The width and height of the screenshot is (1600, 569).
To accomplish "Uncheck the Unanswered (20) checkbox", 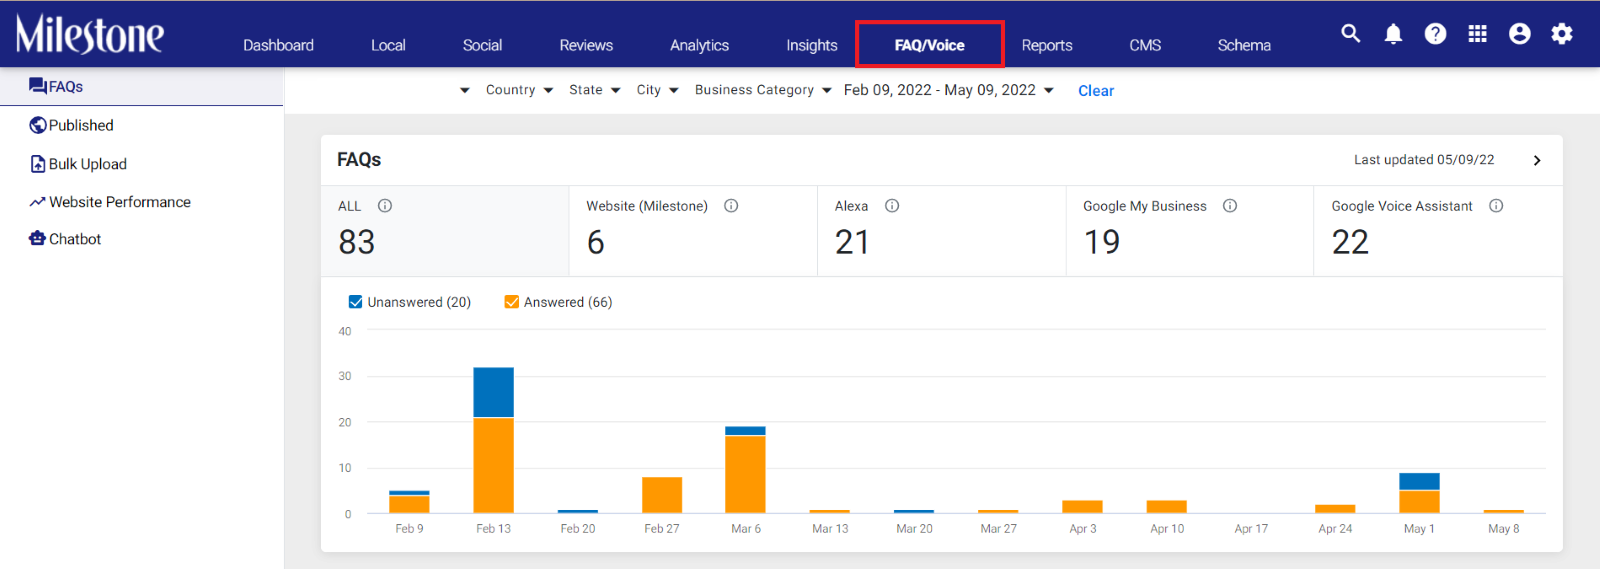I will pyautogui.click(x=355, y=302).
